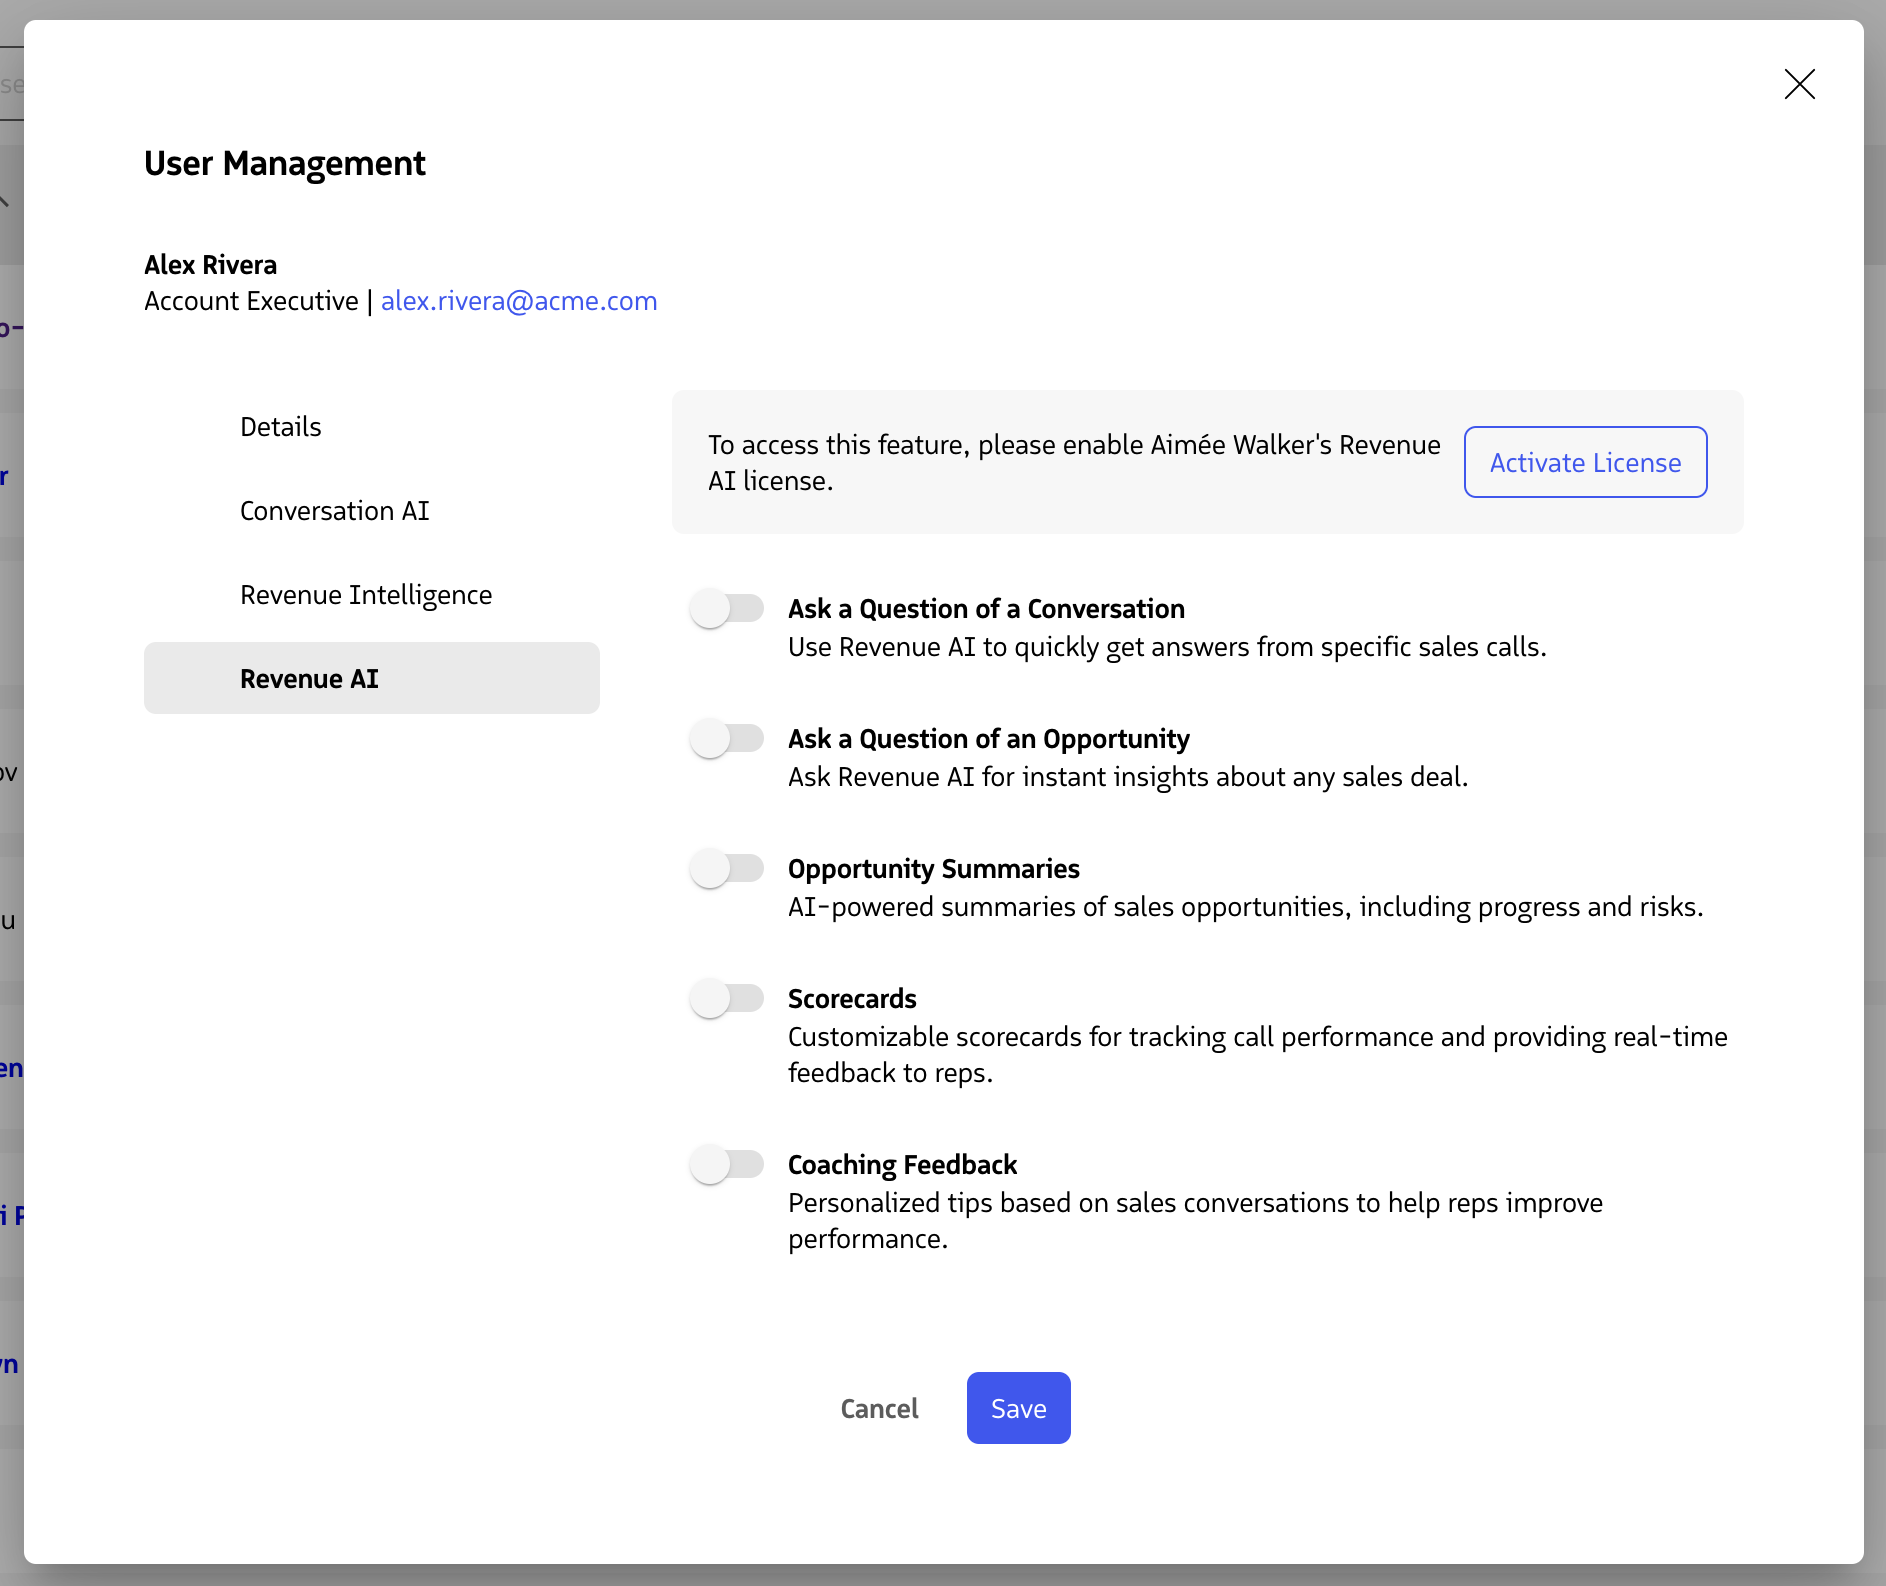The image size is (1886, 1586).
Task: Switch on the Coaching Feedback toggle
Action: pyautogui.click(x=727, y=1164)
